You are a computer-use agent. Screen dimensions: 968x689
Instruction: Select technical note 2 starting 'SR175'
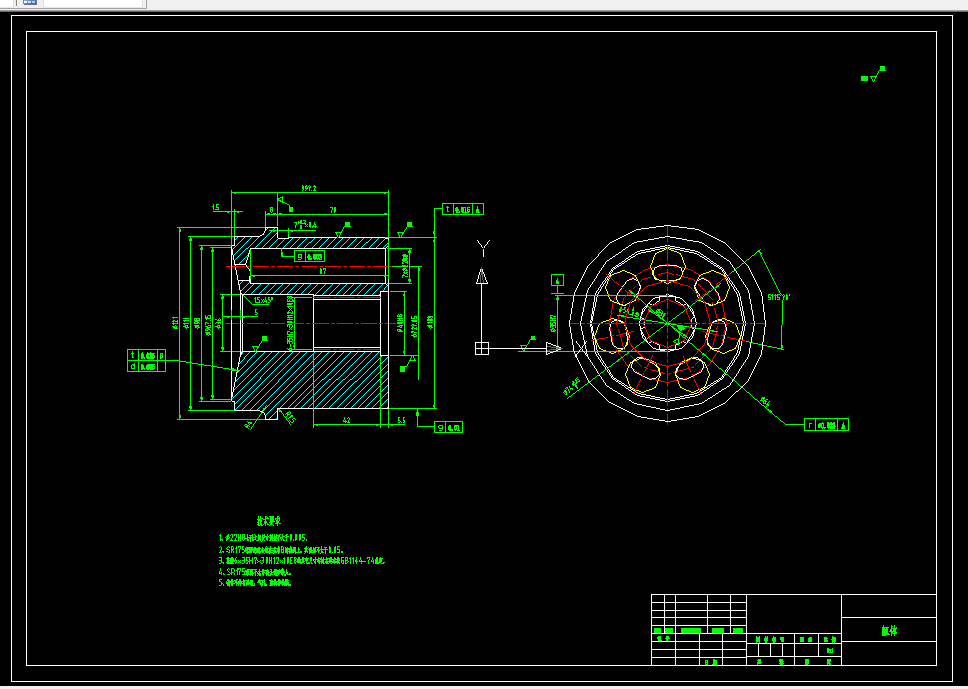click(281, 549)
